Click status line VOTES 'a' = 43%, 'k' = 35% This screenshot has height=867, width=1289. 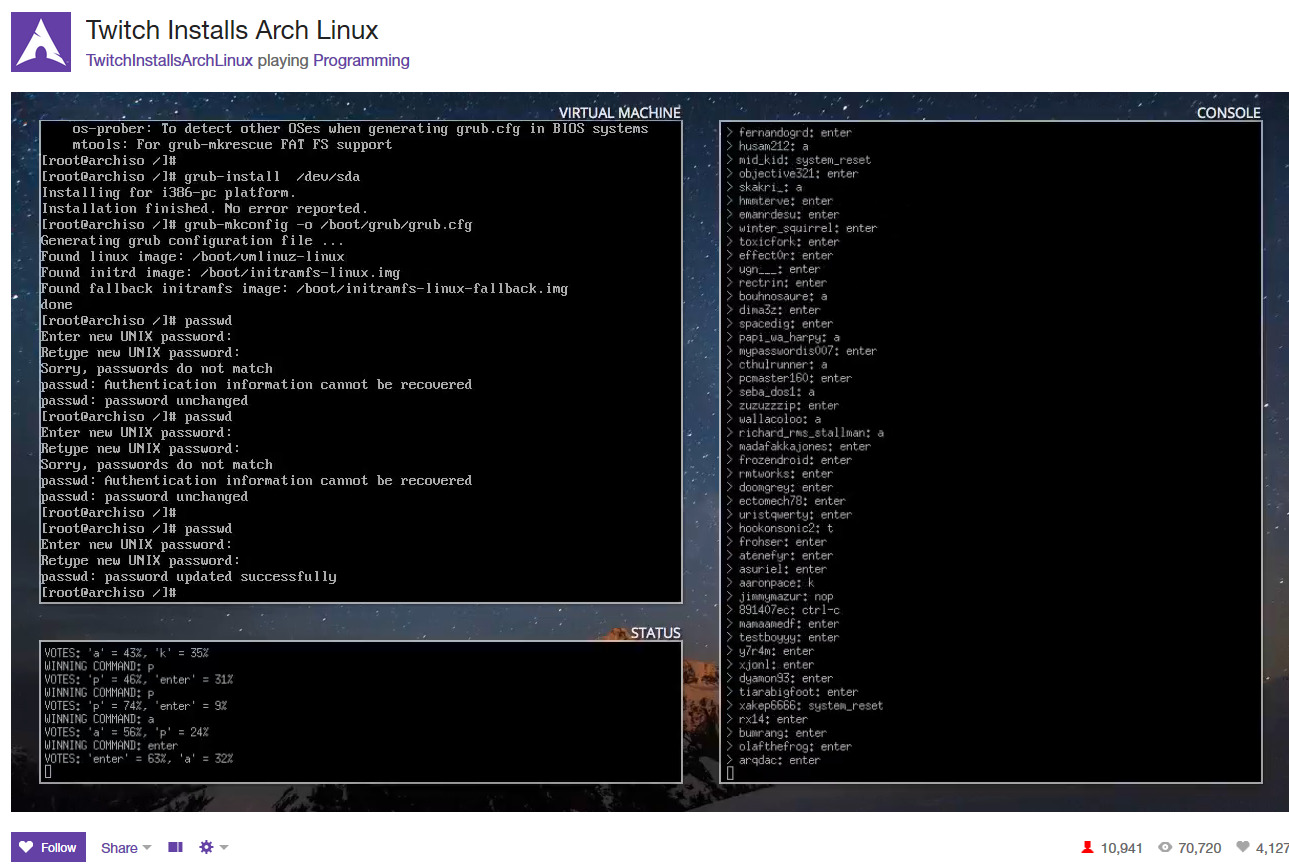click(126, 653)
